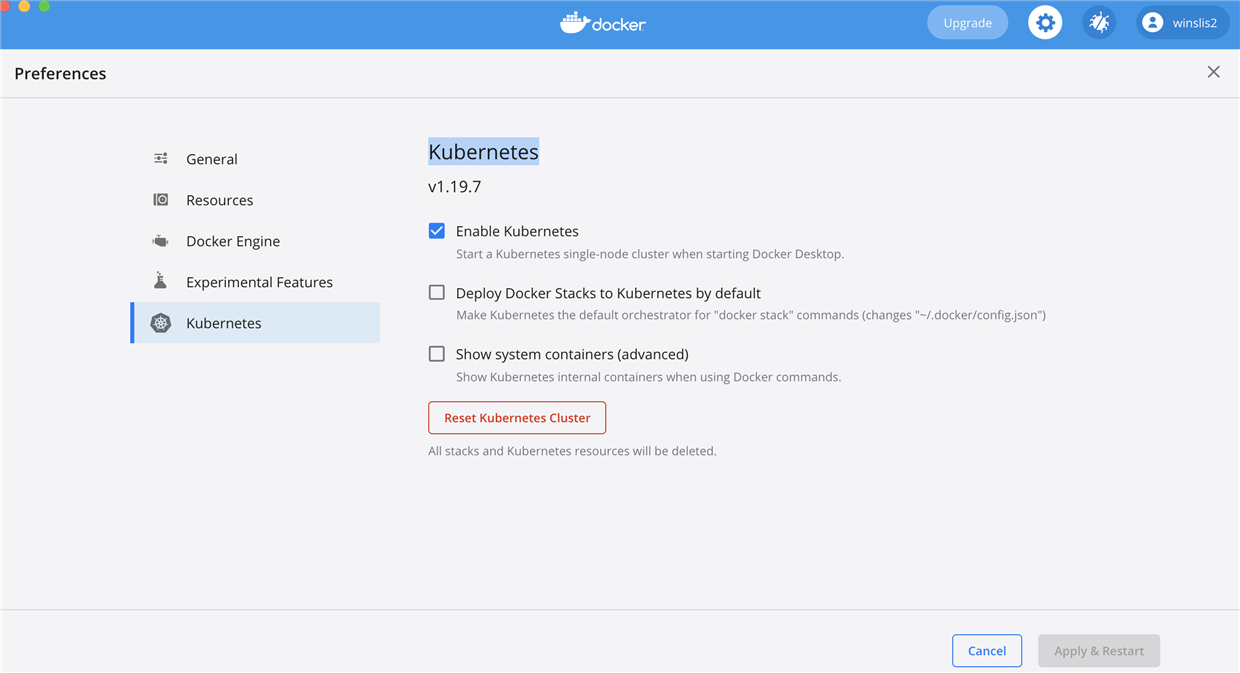Click the 'Make Kubernetes the default orchestrator' description
Viewport: 1240px width, 673px height.
tap(751, 315)
